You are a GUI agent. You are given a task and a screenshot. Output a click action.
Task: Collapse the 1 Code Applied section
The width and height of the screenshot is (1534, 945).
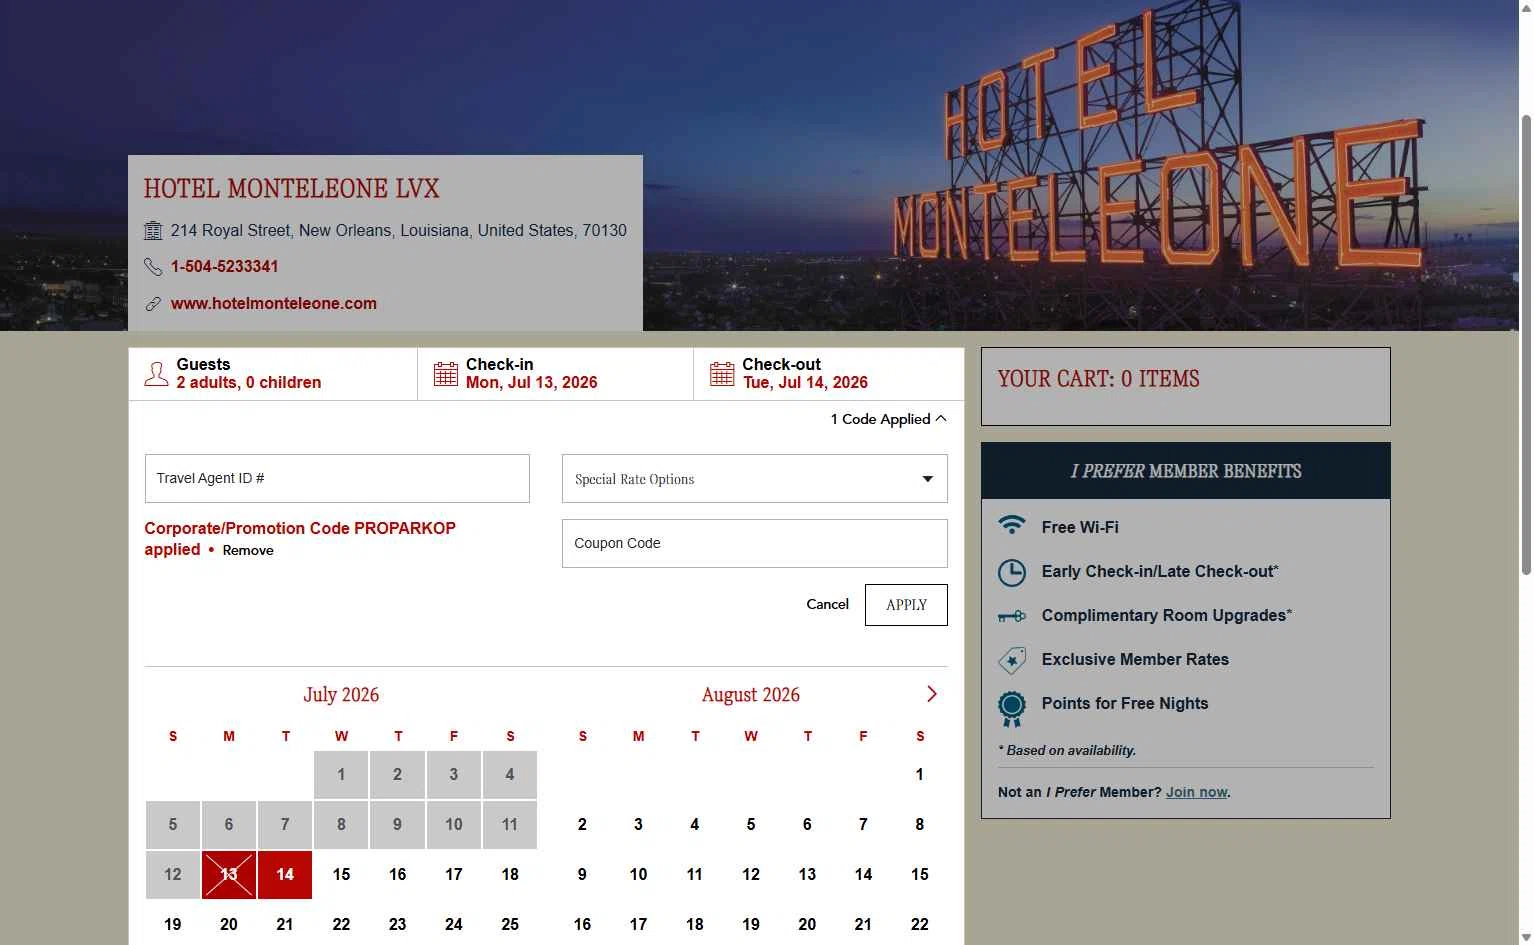pyautogui.click(x=889, y=419)
